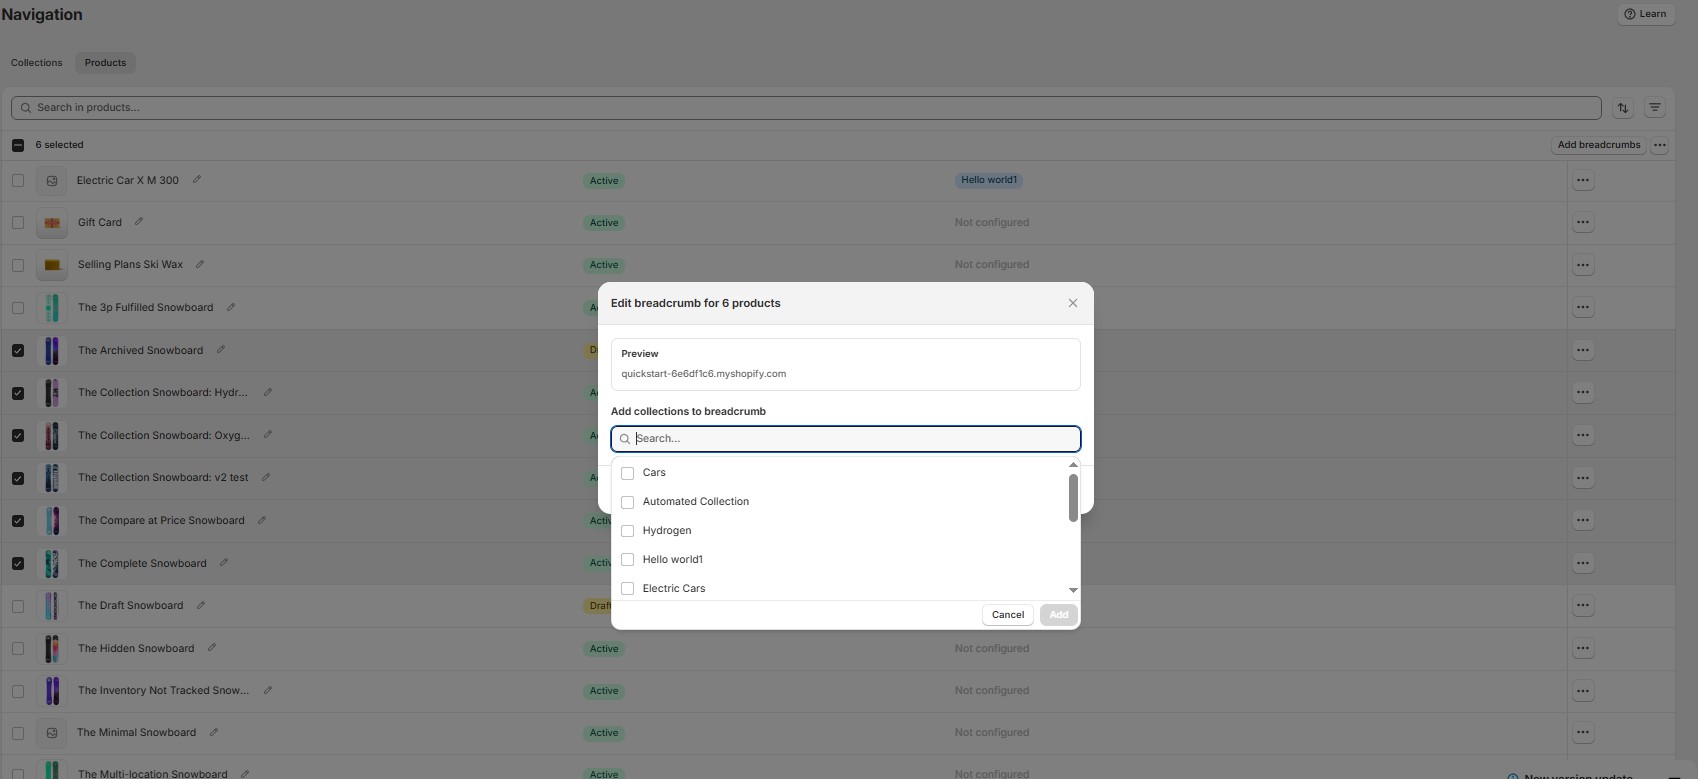This screenshot has height=779, width=1698.
Task: Click Cancel in the collection picker
Action: (1008, 615)
